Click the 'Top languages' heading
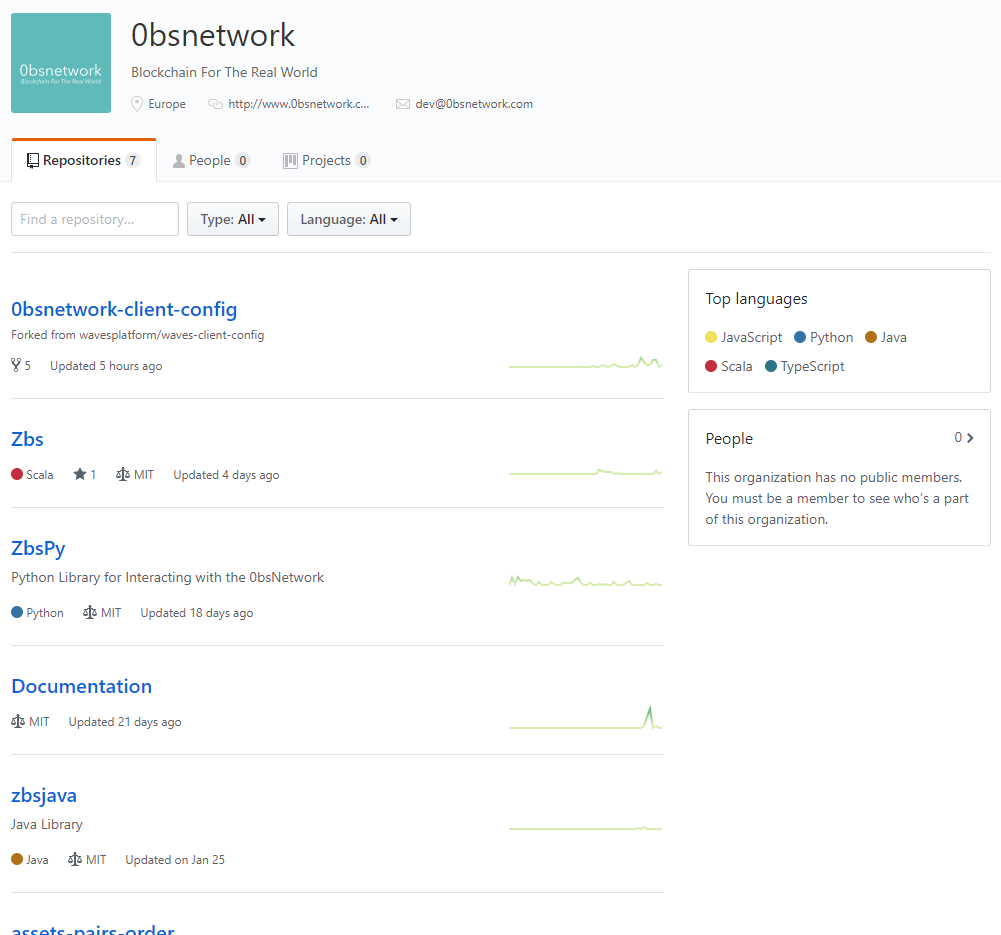 (x=756, y=299)
